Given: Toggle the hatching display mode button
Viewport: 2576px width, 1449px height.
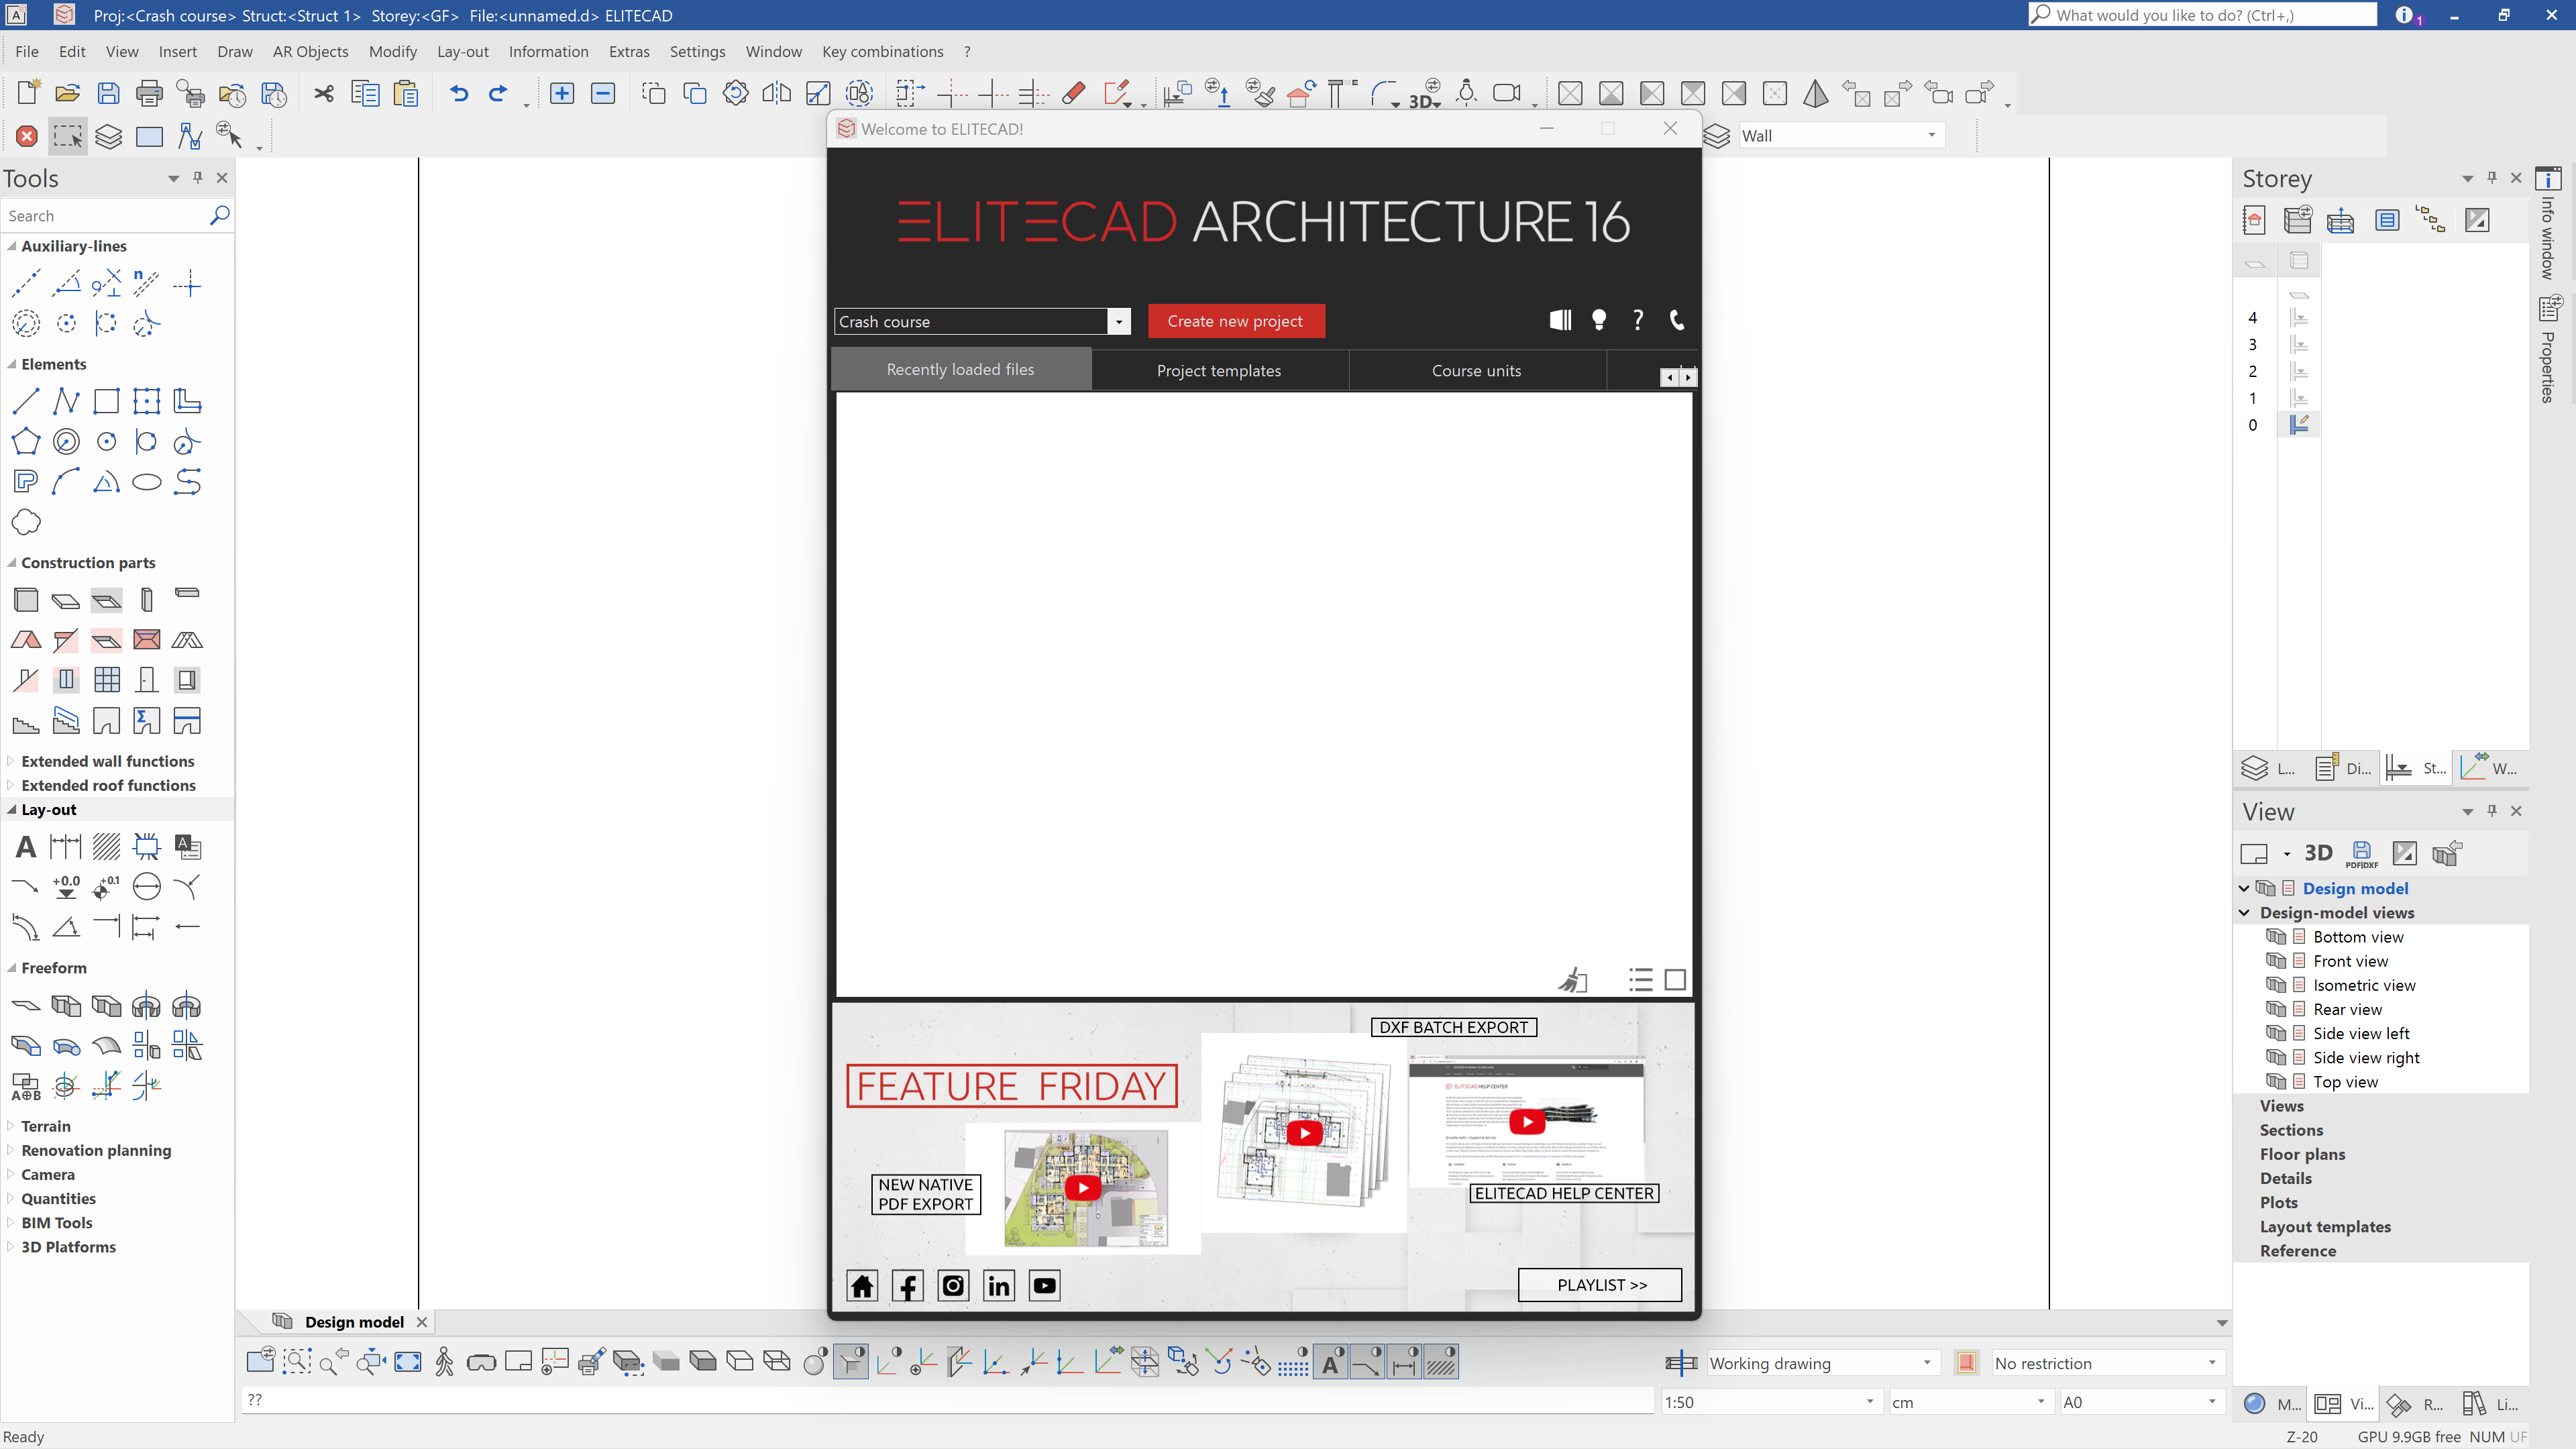Looking at the screenshot, I should coord(1441,1362).
